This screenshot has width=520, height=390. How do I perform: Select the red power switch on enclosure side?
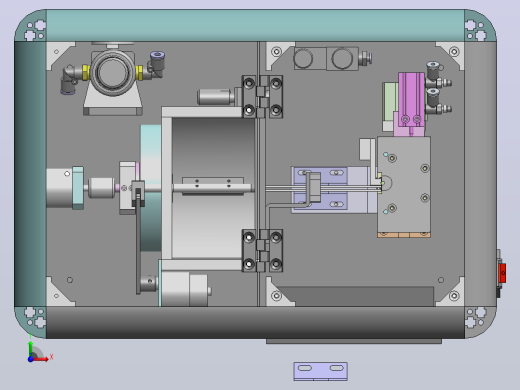pyautogui.click(x=502, y=273)
